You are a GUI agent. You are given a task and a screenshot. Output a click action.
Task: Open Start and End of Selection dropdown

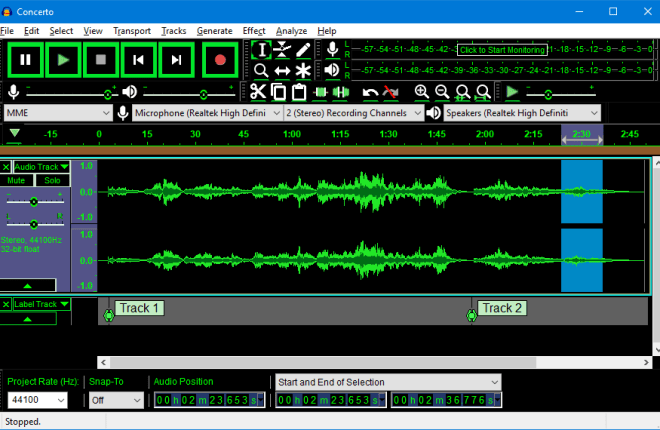point(388,382)
